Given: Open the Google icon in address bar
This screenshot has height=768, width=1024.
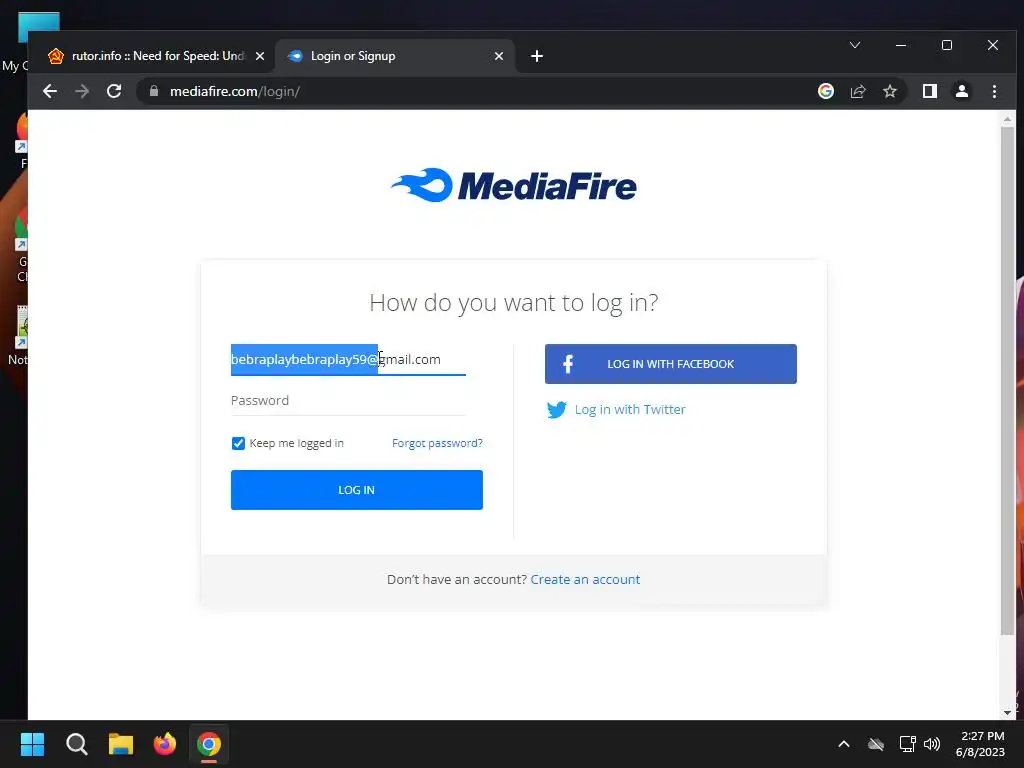Looking at the screenshot, I should [825, 91].
